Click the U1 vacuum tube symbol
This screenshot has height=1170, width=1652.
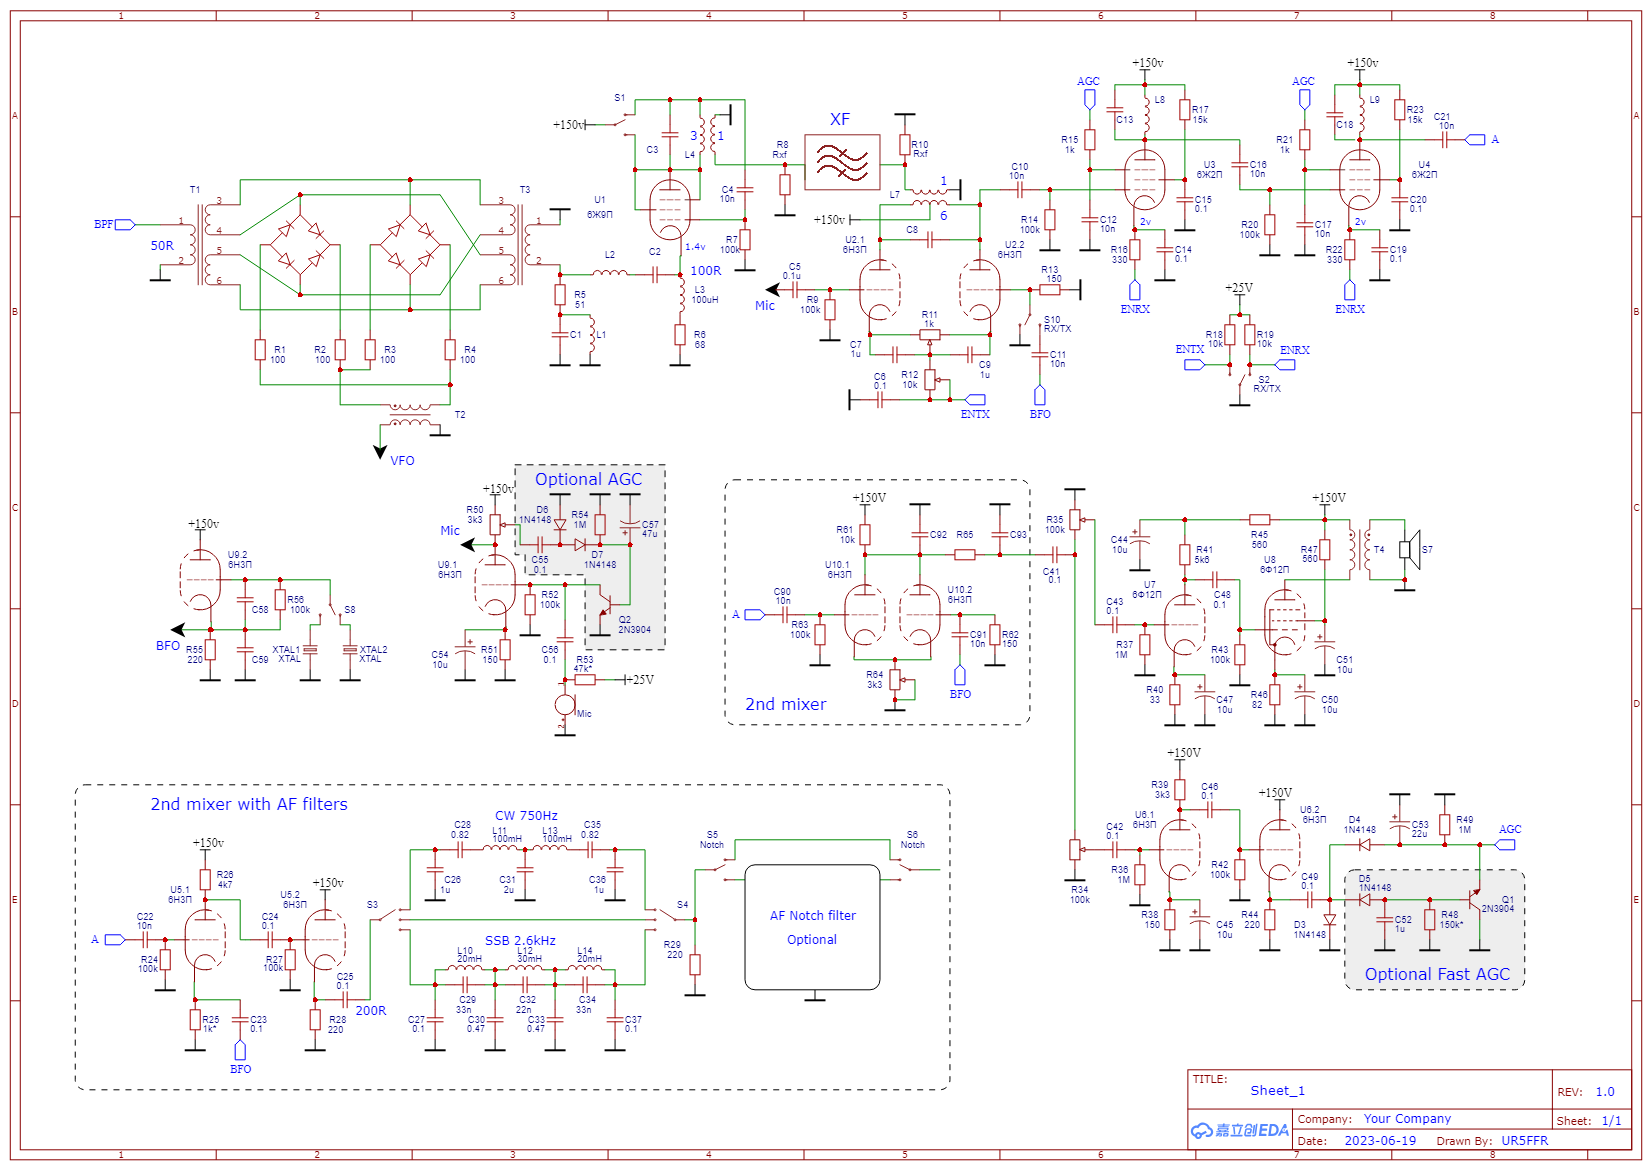tap(670, 210)
